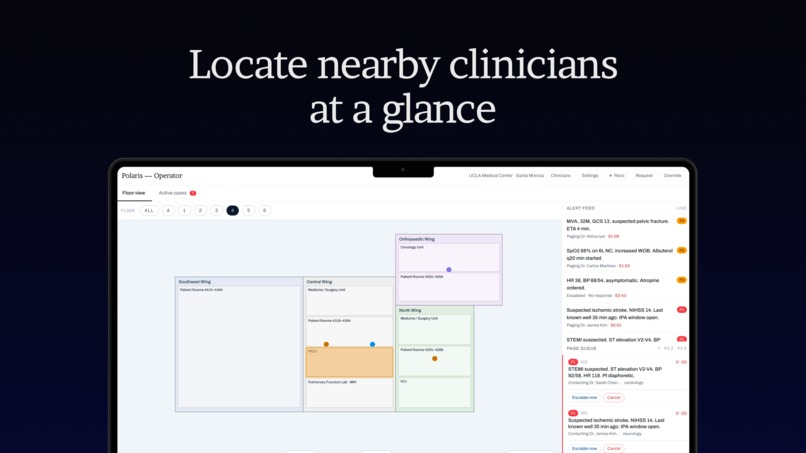806x453 pixels.
Task: Escalate the ischemic stroke page now
Action: 584,448
